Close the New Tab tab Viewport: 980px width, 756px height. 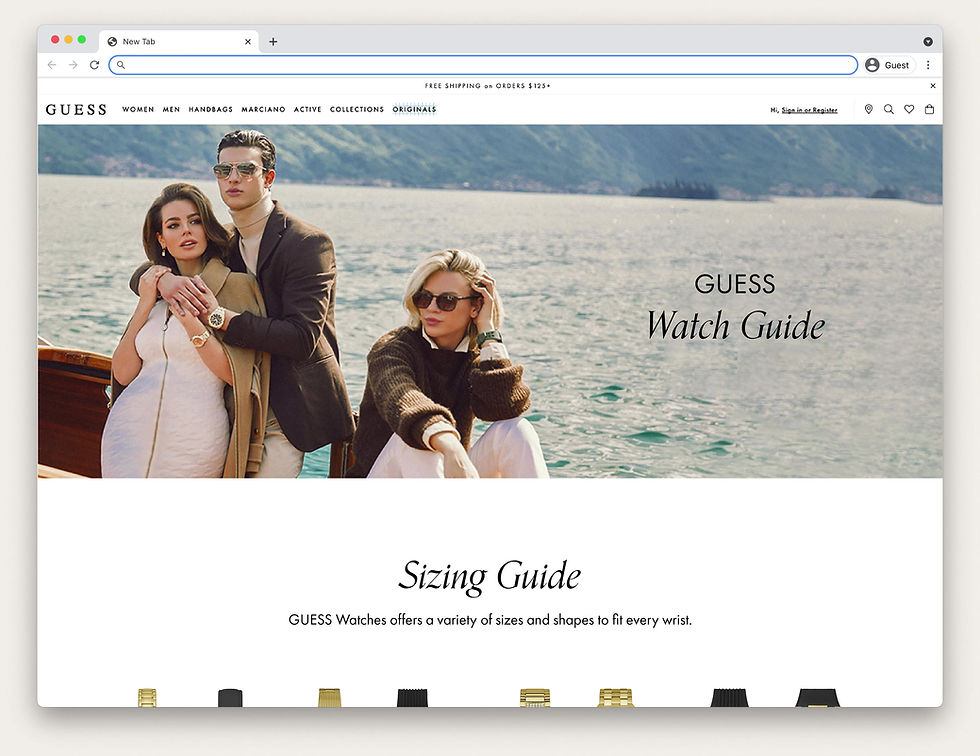coord(248,42)
